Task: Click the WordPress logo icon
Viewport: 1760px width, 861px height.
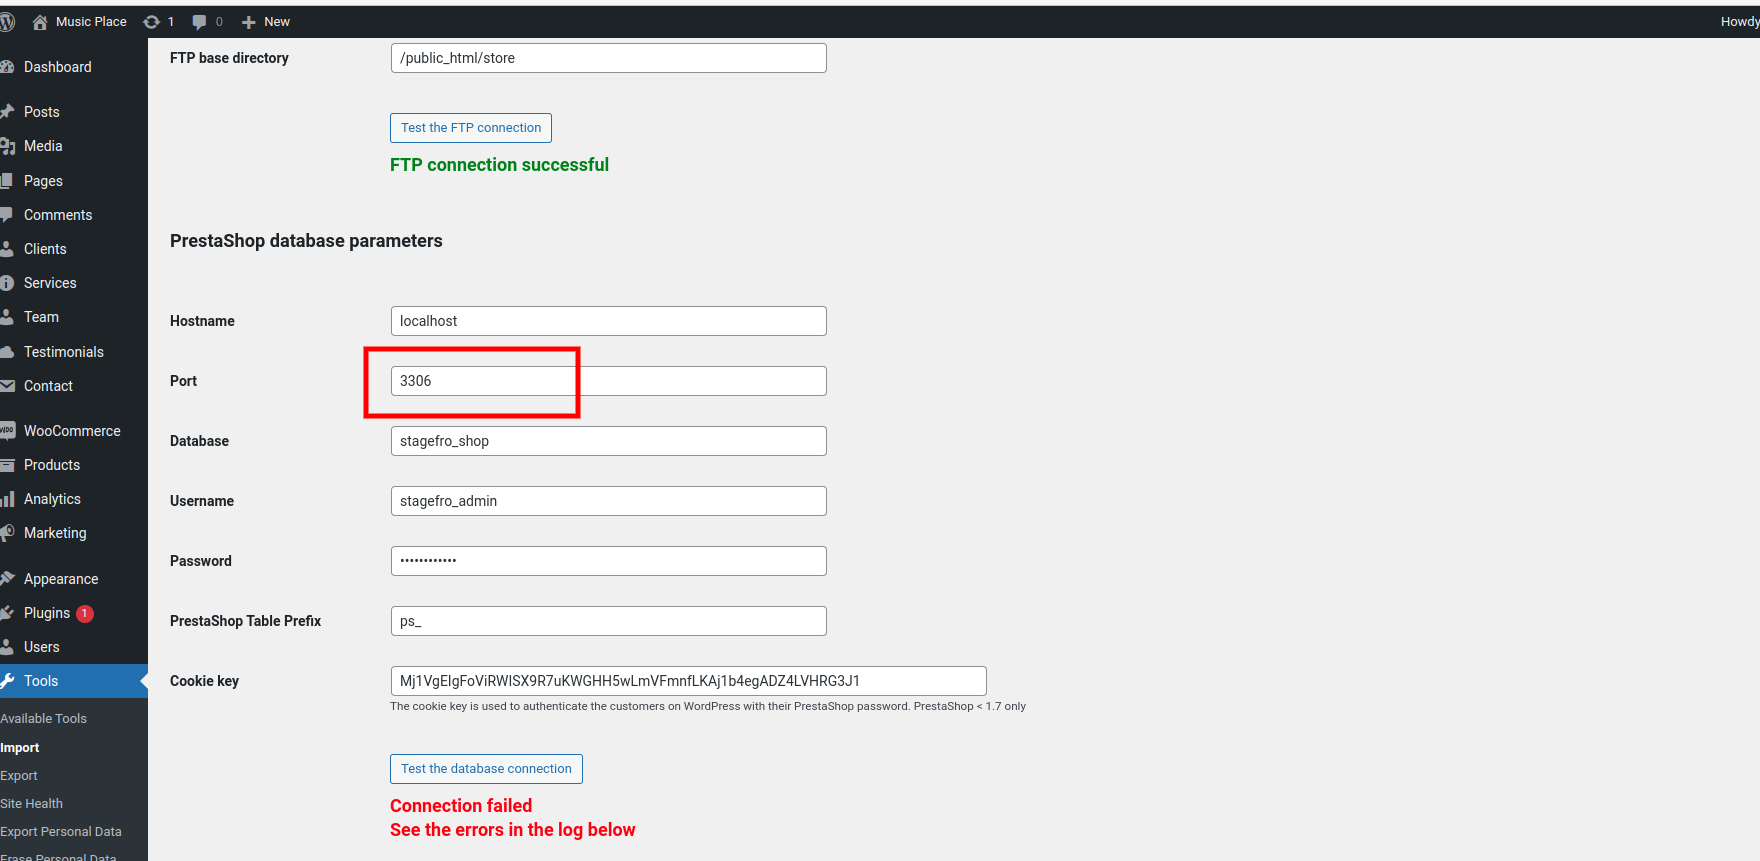Action: tap(7, 22)
